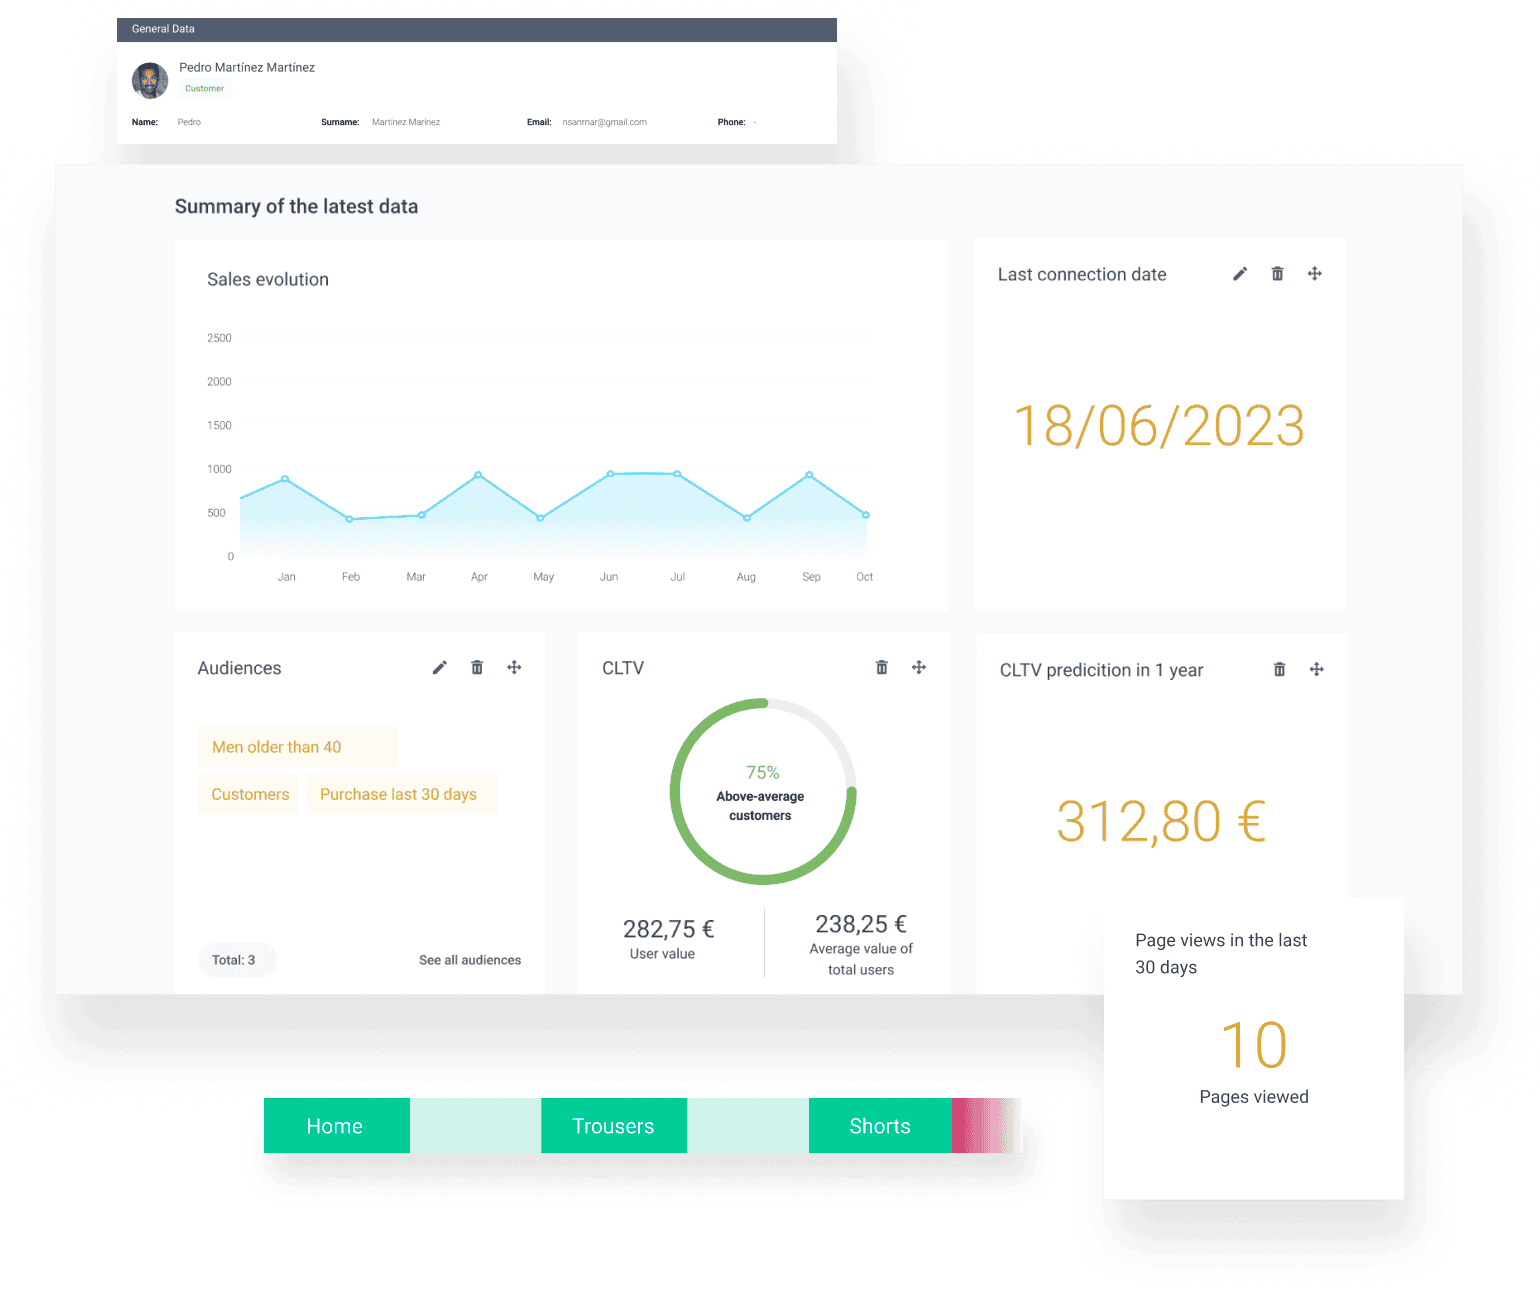Open the See all audiences link
1540x1299 pixels.
[470, 960]
